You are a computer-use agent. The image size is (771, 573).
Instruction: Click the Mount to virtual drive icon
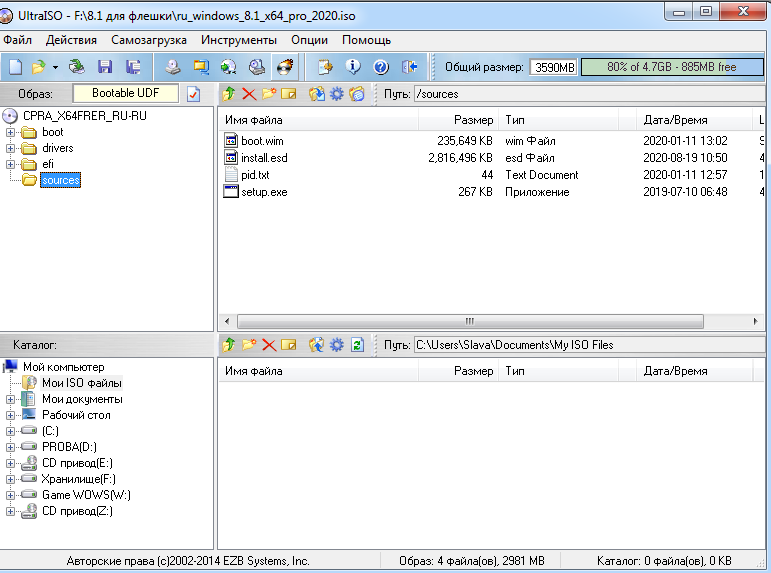point(257,67)
